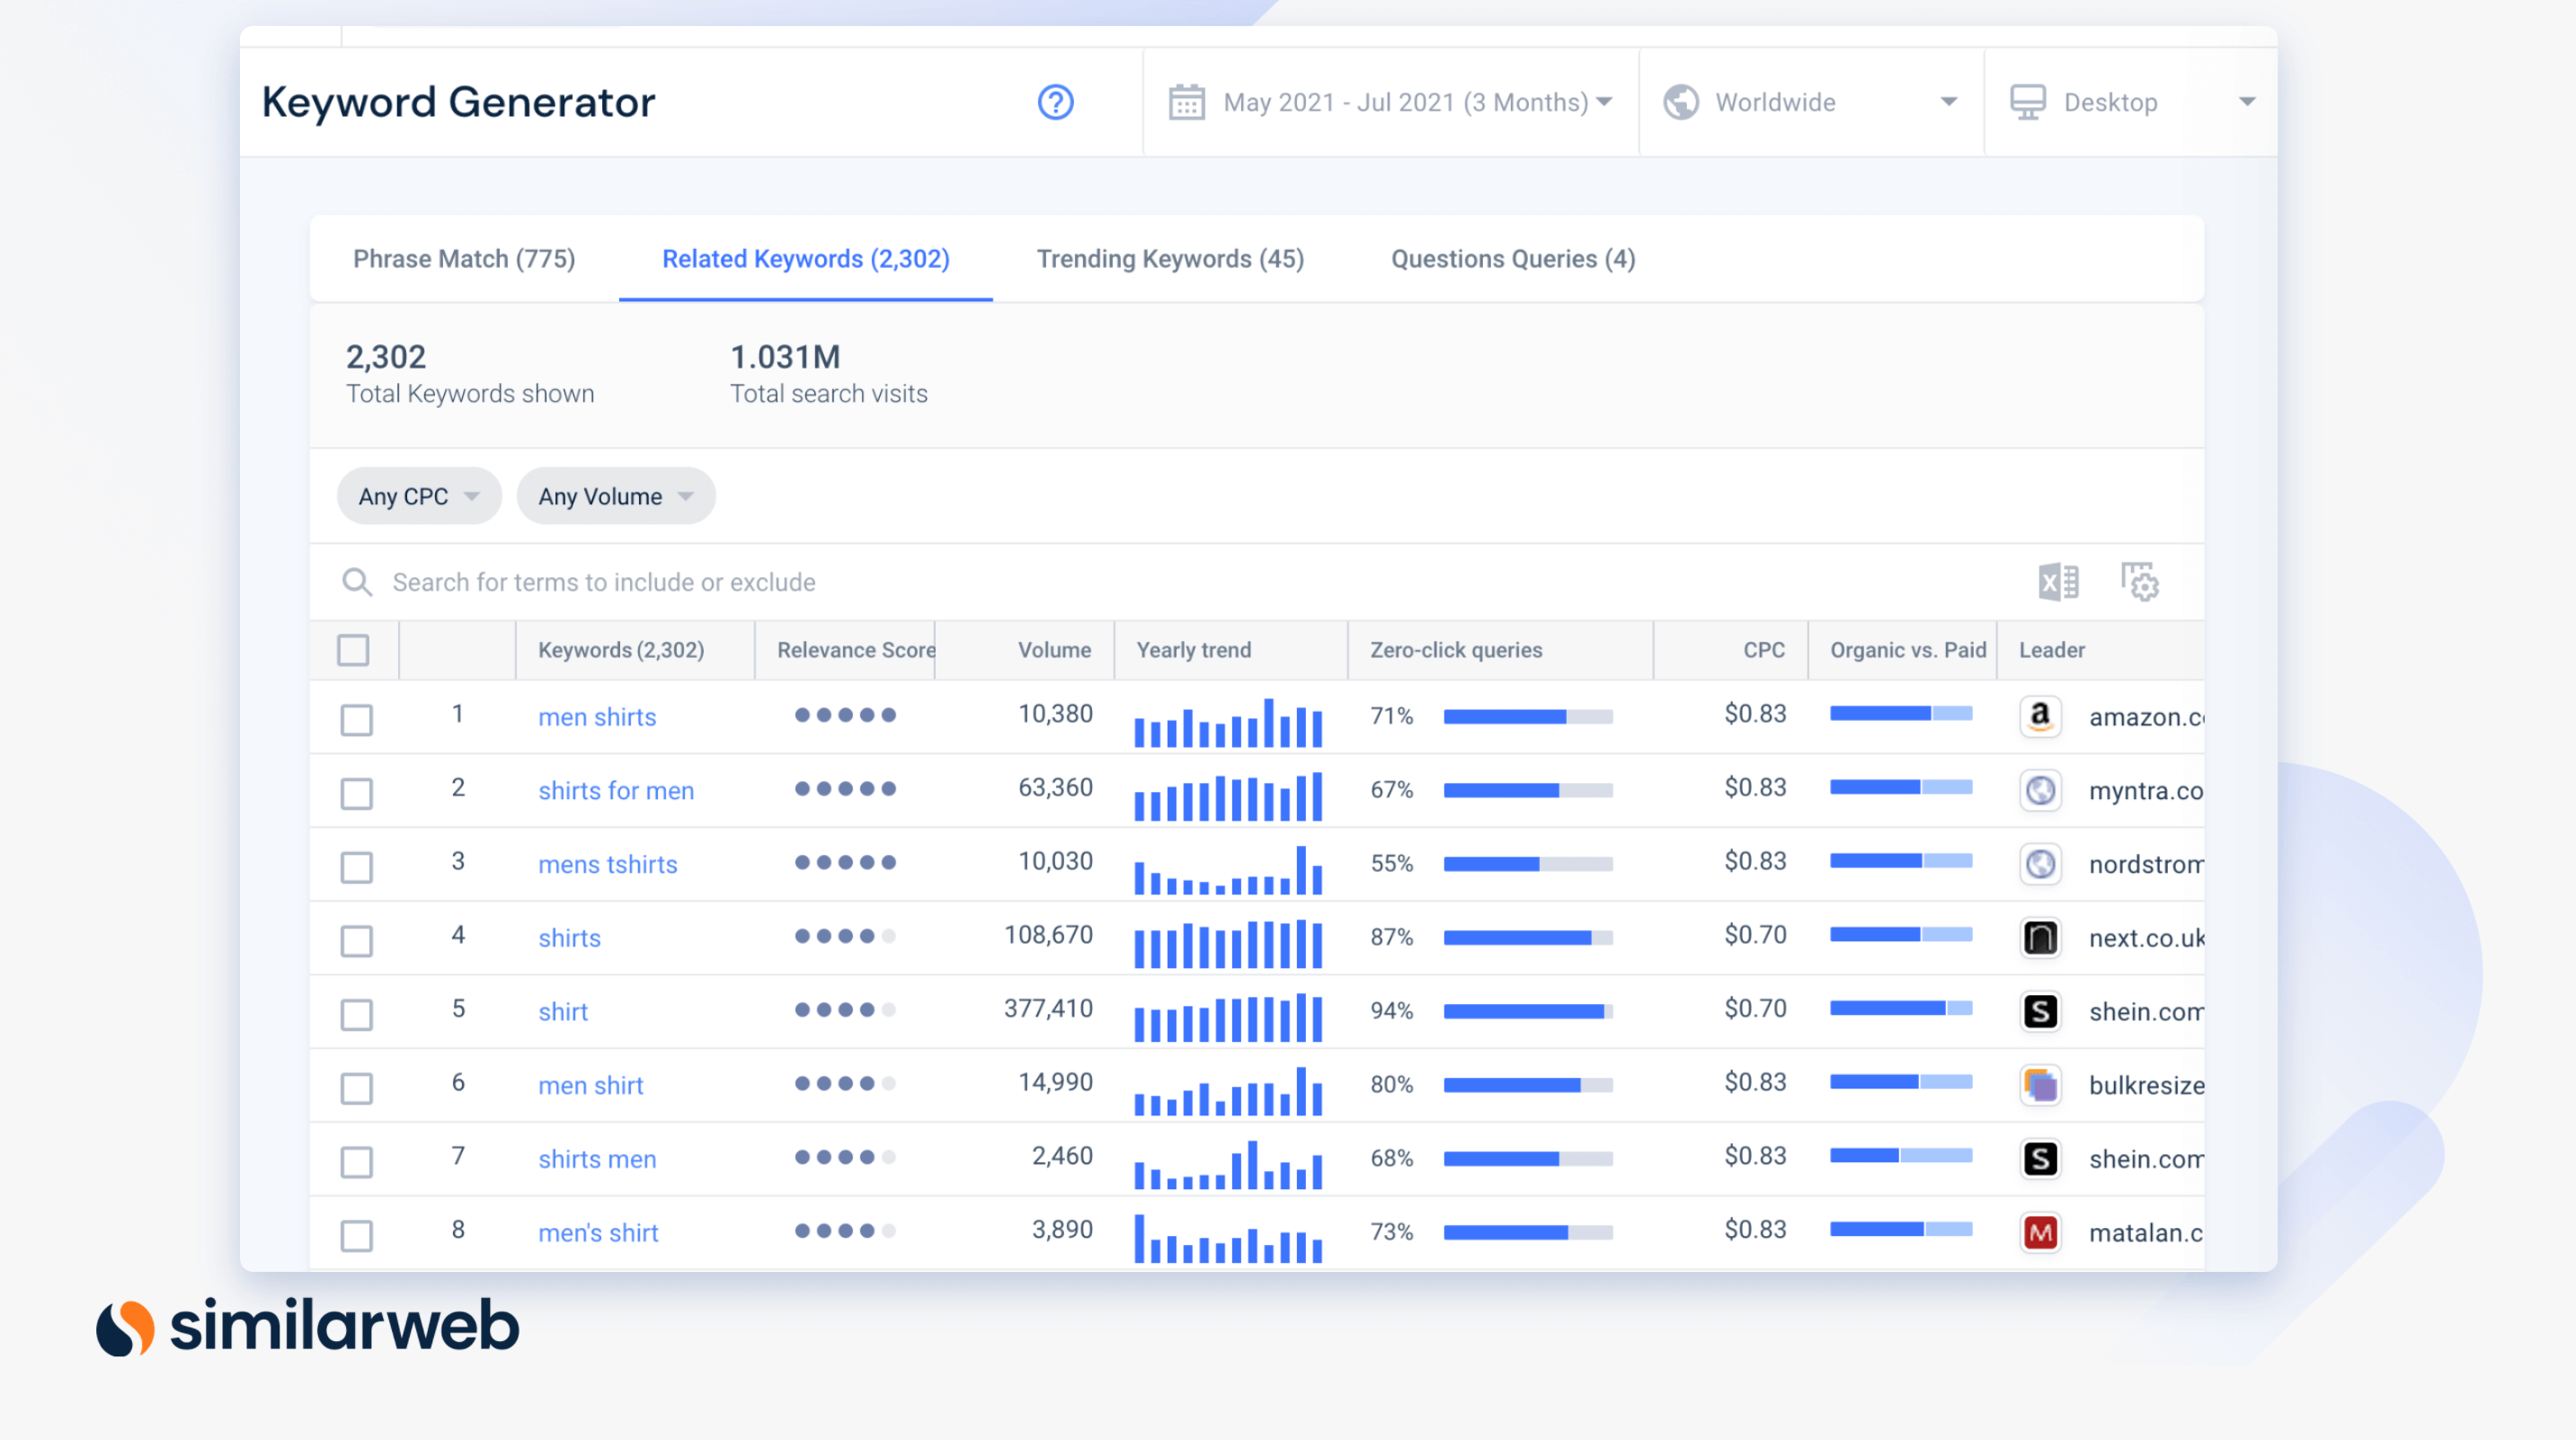Click the 1.031M total search visits
The image size is (2576, 1440).
pyautogui.click(x=785, y=357)
